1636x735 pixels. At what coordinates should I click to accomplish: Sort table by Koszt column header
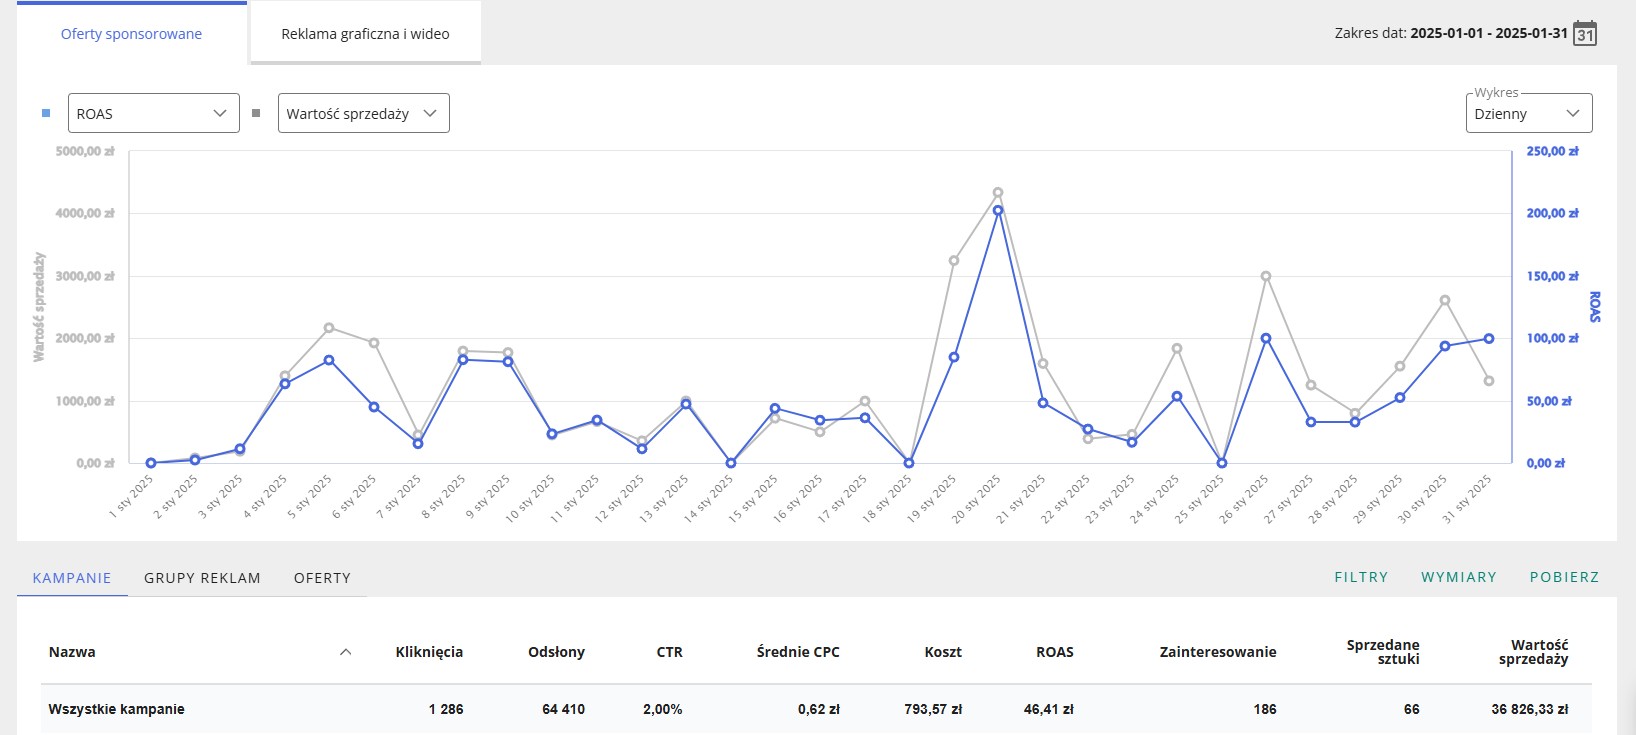click(x=942, y=652)
